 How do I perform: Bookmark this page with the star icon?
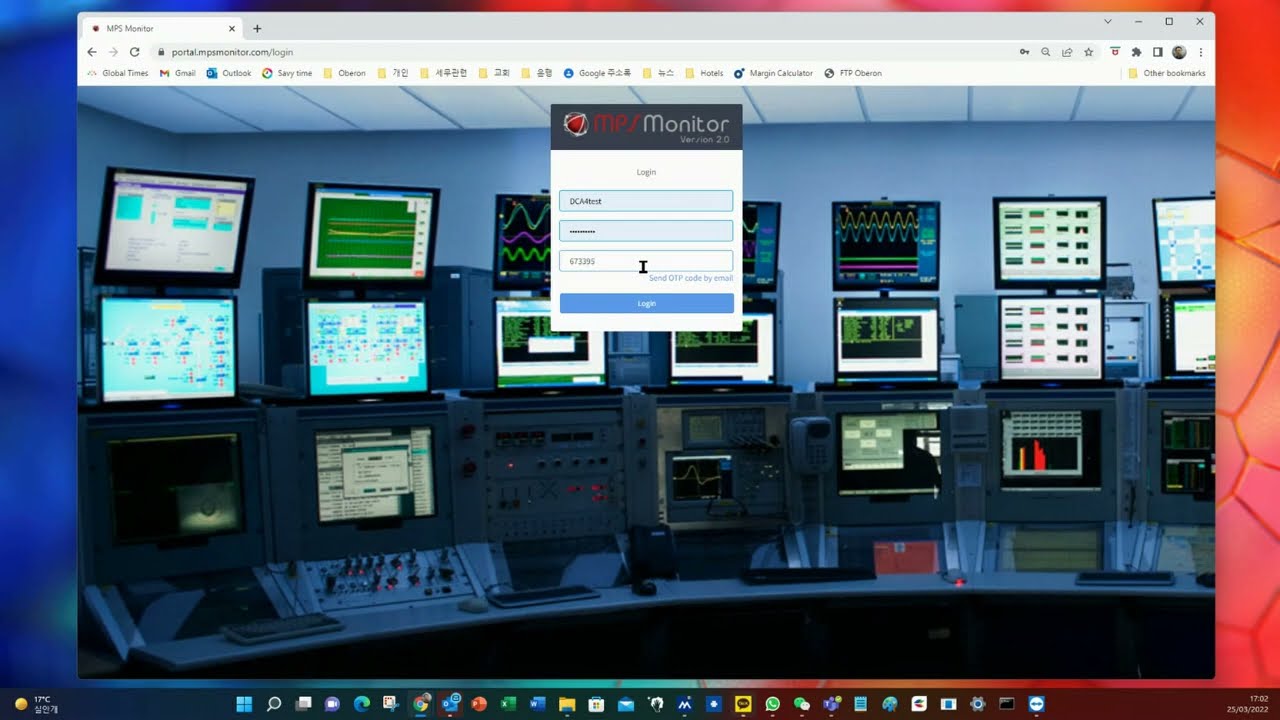click(x=1088, y=52)
